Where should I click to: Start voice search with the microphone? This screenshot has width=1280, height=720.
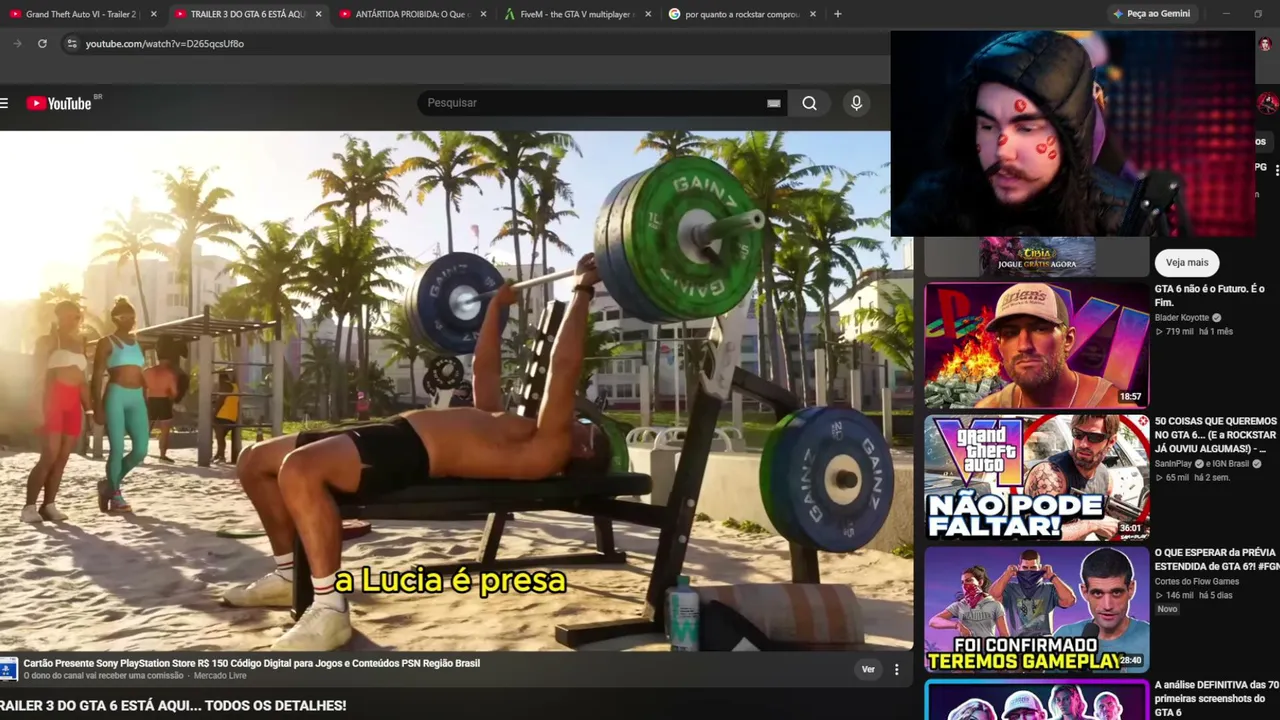coord(856,103)
